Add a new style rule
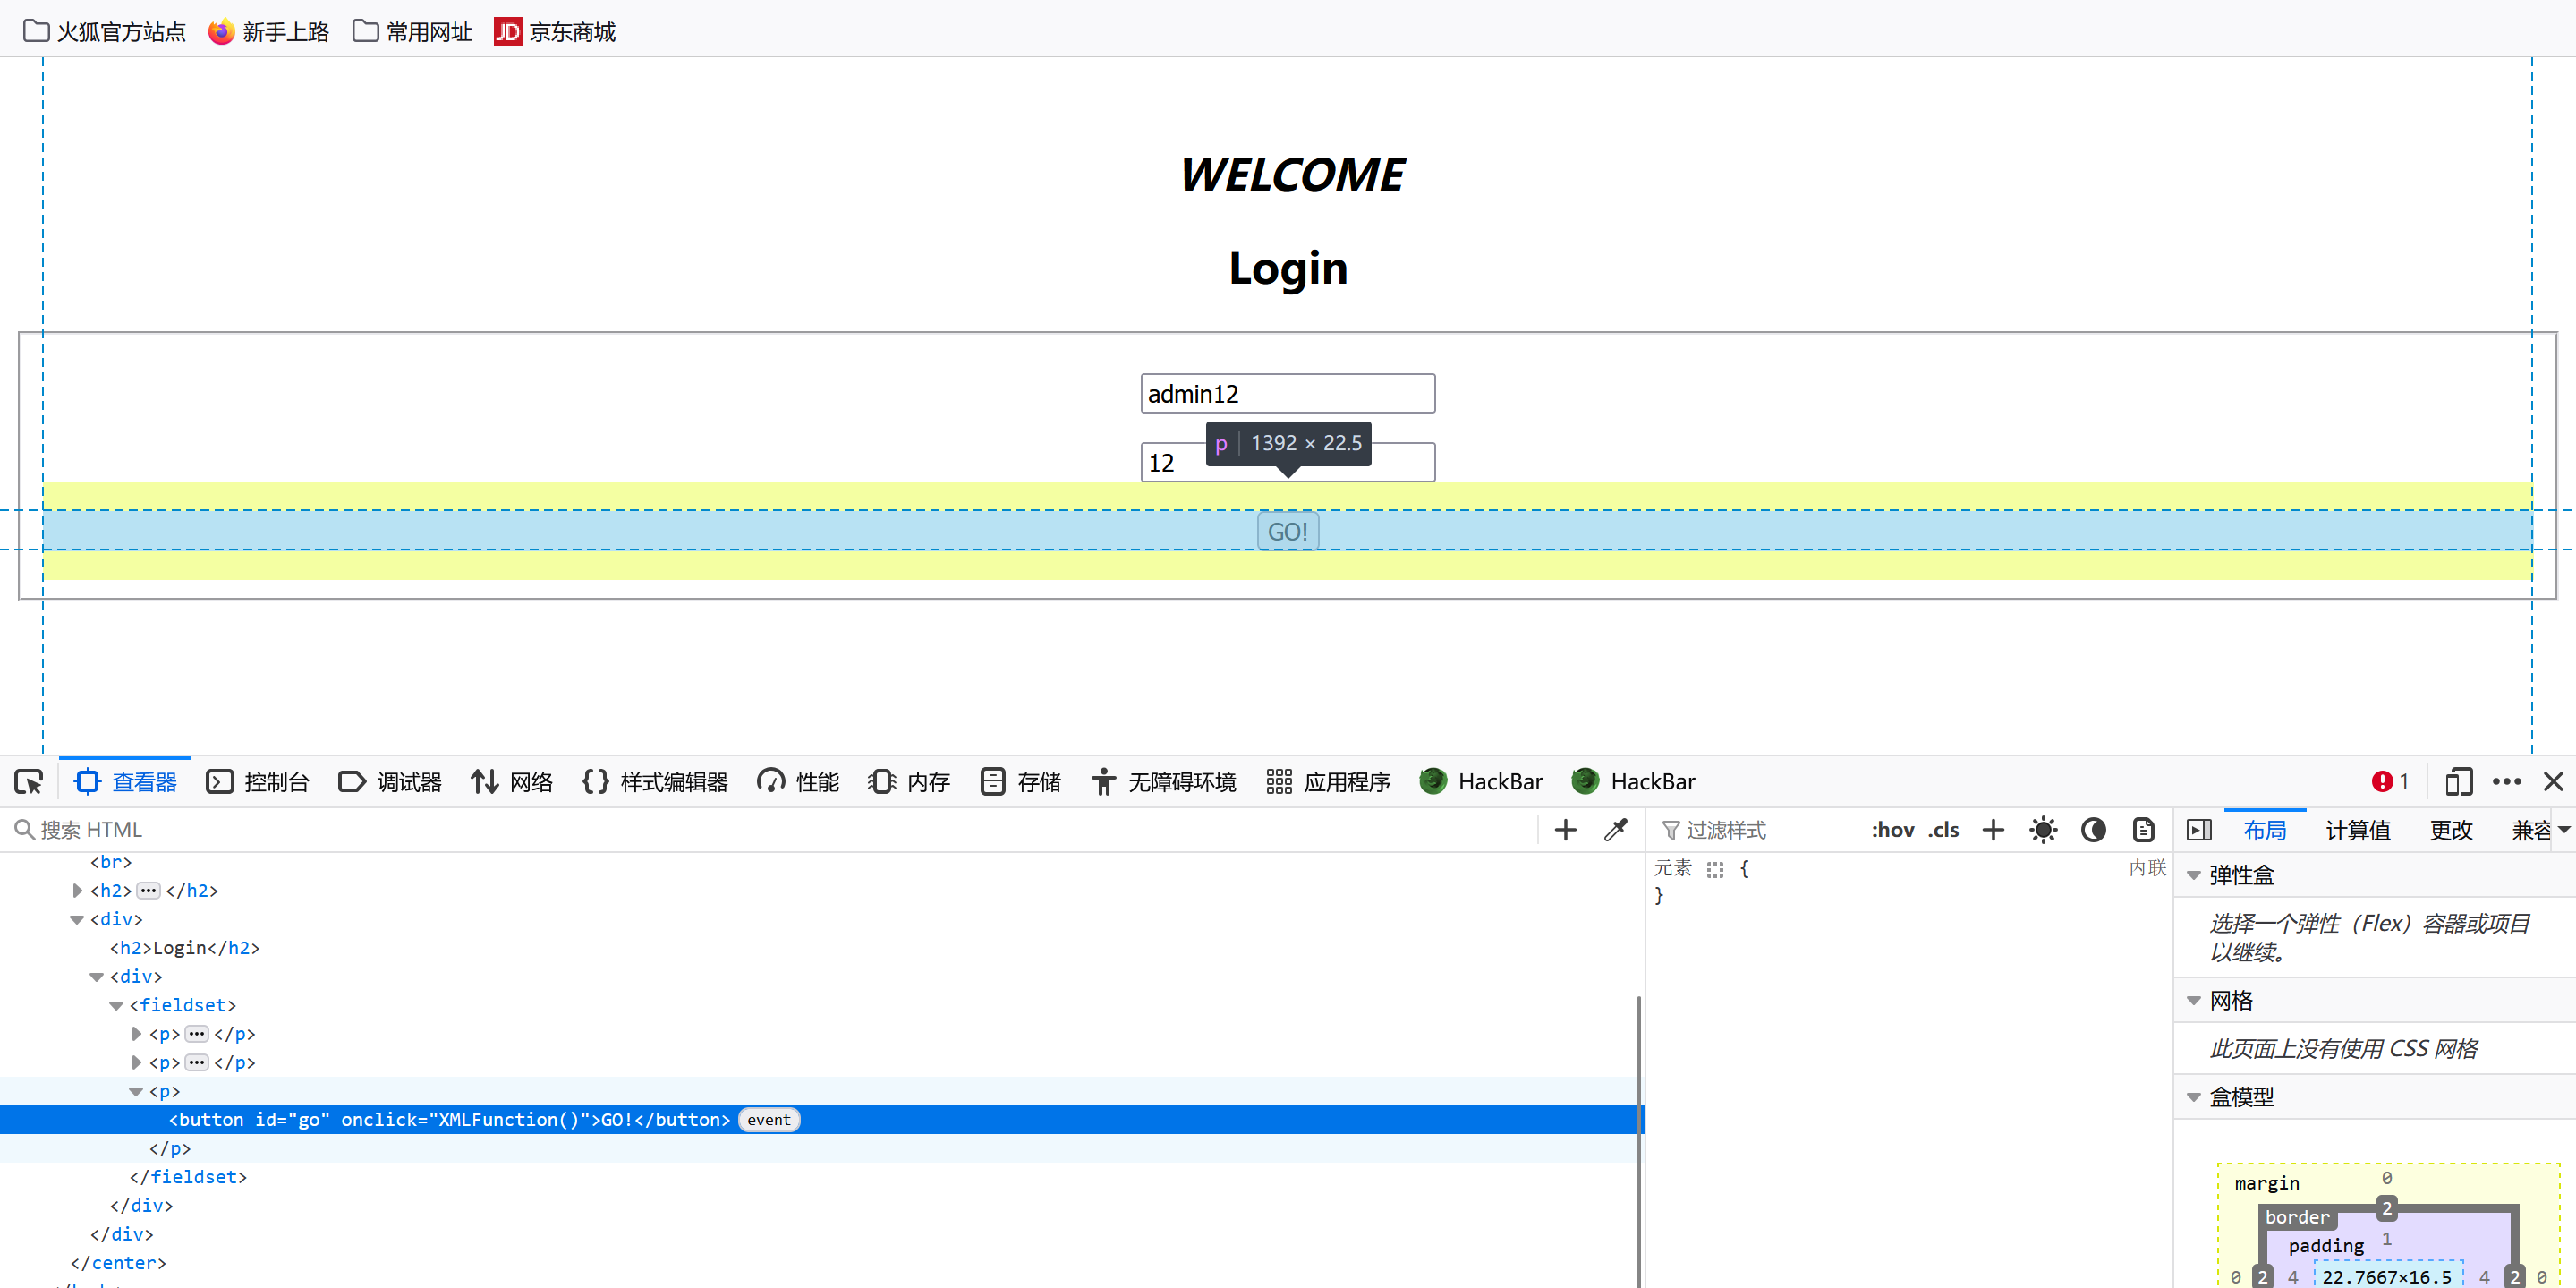This screenshot has width=2576, height=1288. pyautogui.click(x=1993, y=830)
